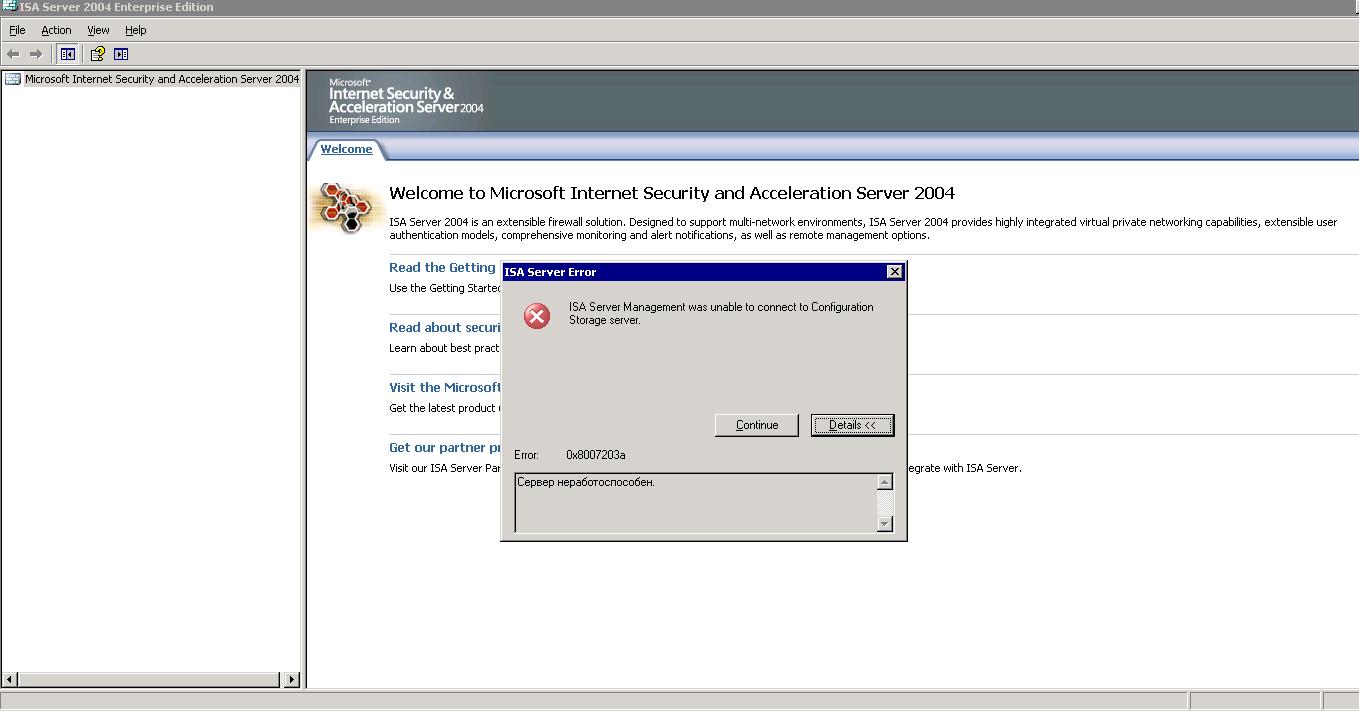Toggle the Show/Hide Action Pane icon

[121, 54]
